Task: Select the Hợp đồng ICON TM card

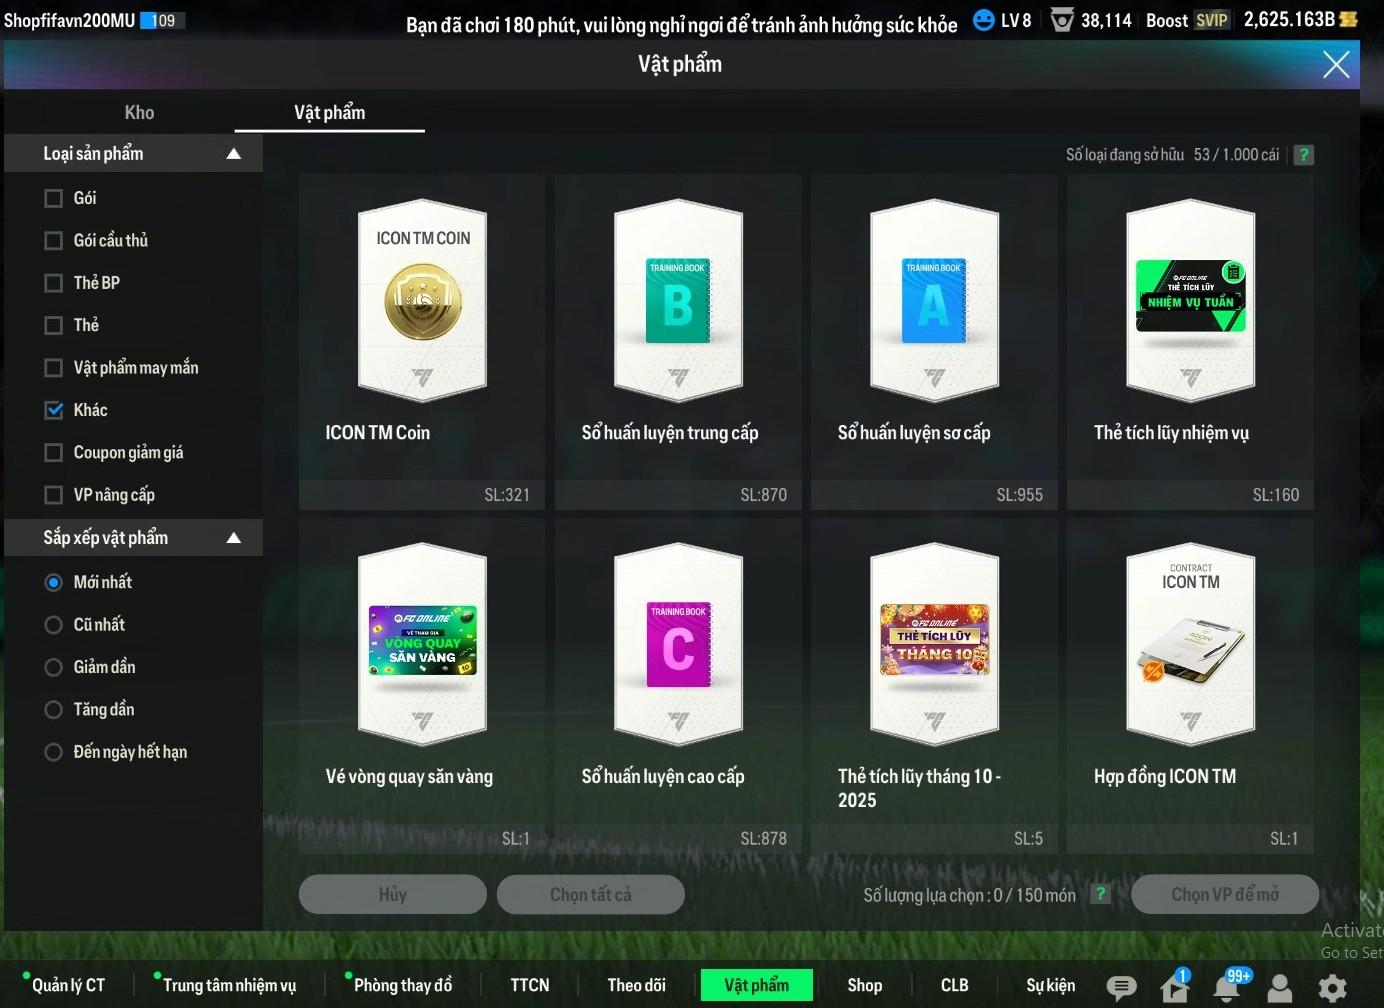Action: tap(1190, 684)
